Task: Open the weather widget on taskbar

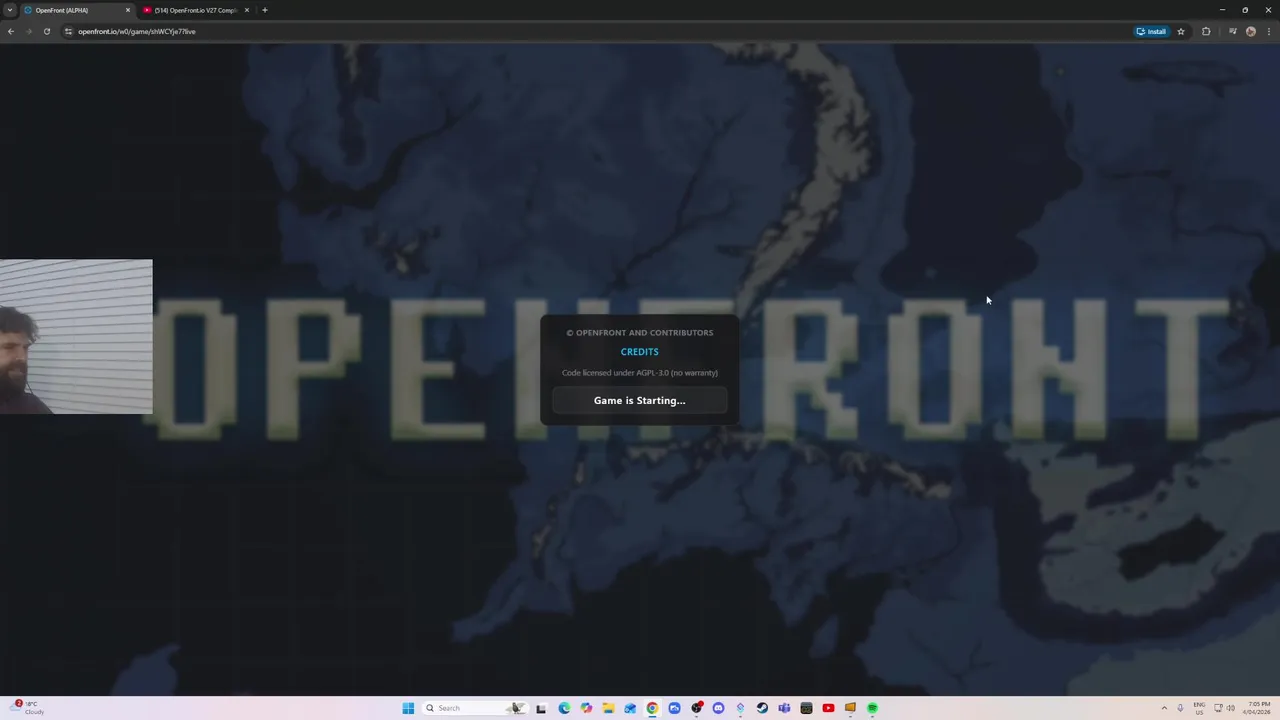Action: click(28, 708)
